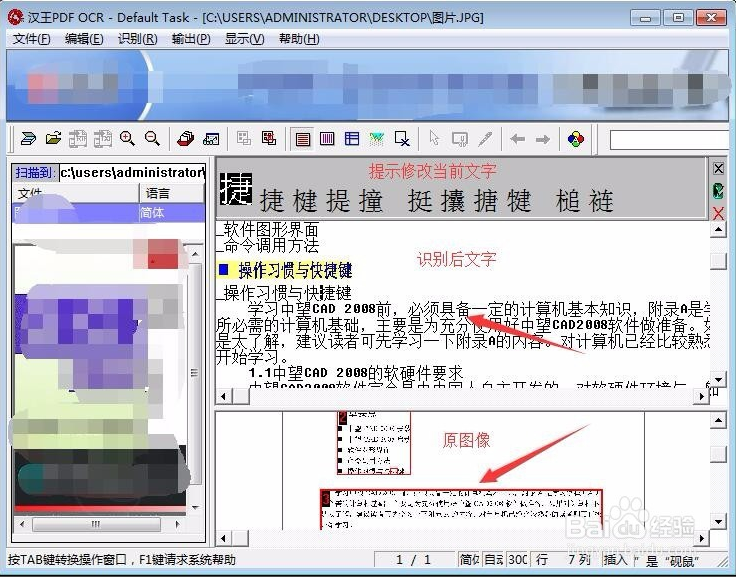This screenshot has width=736, height=577.
Task: Click the text 1.1中望CAD 2008的软硬件要求
Action: click(x=356, y=373)
